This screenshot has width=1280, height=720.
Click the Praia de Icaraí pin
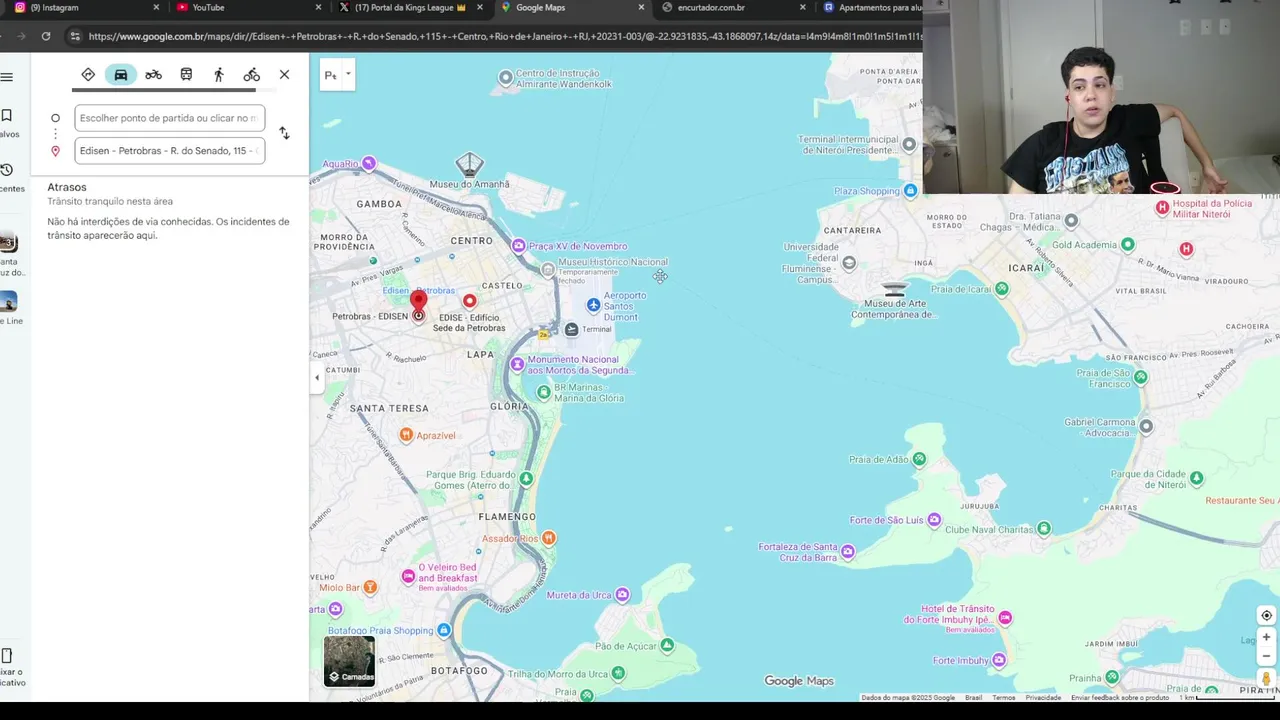(1002, 289)
